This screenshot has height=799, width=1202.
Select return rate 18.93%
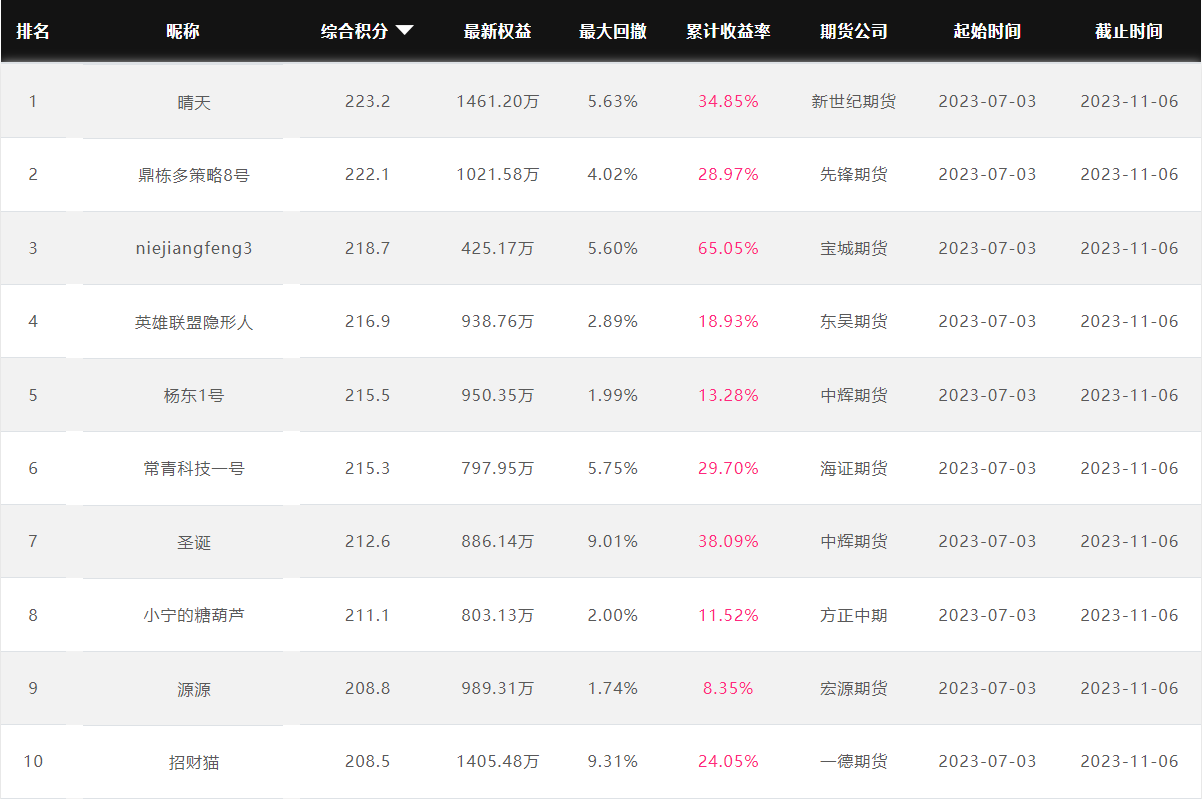[x=729, y=321]
